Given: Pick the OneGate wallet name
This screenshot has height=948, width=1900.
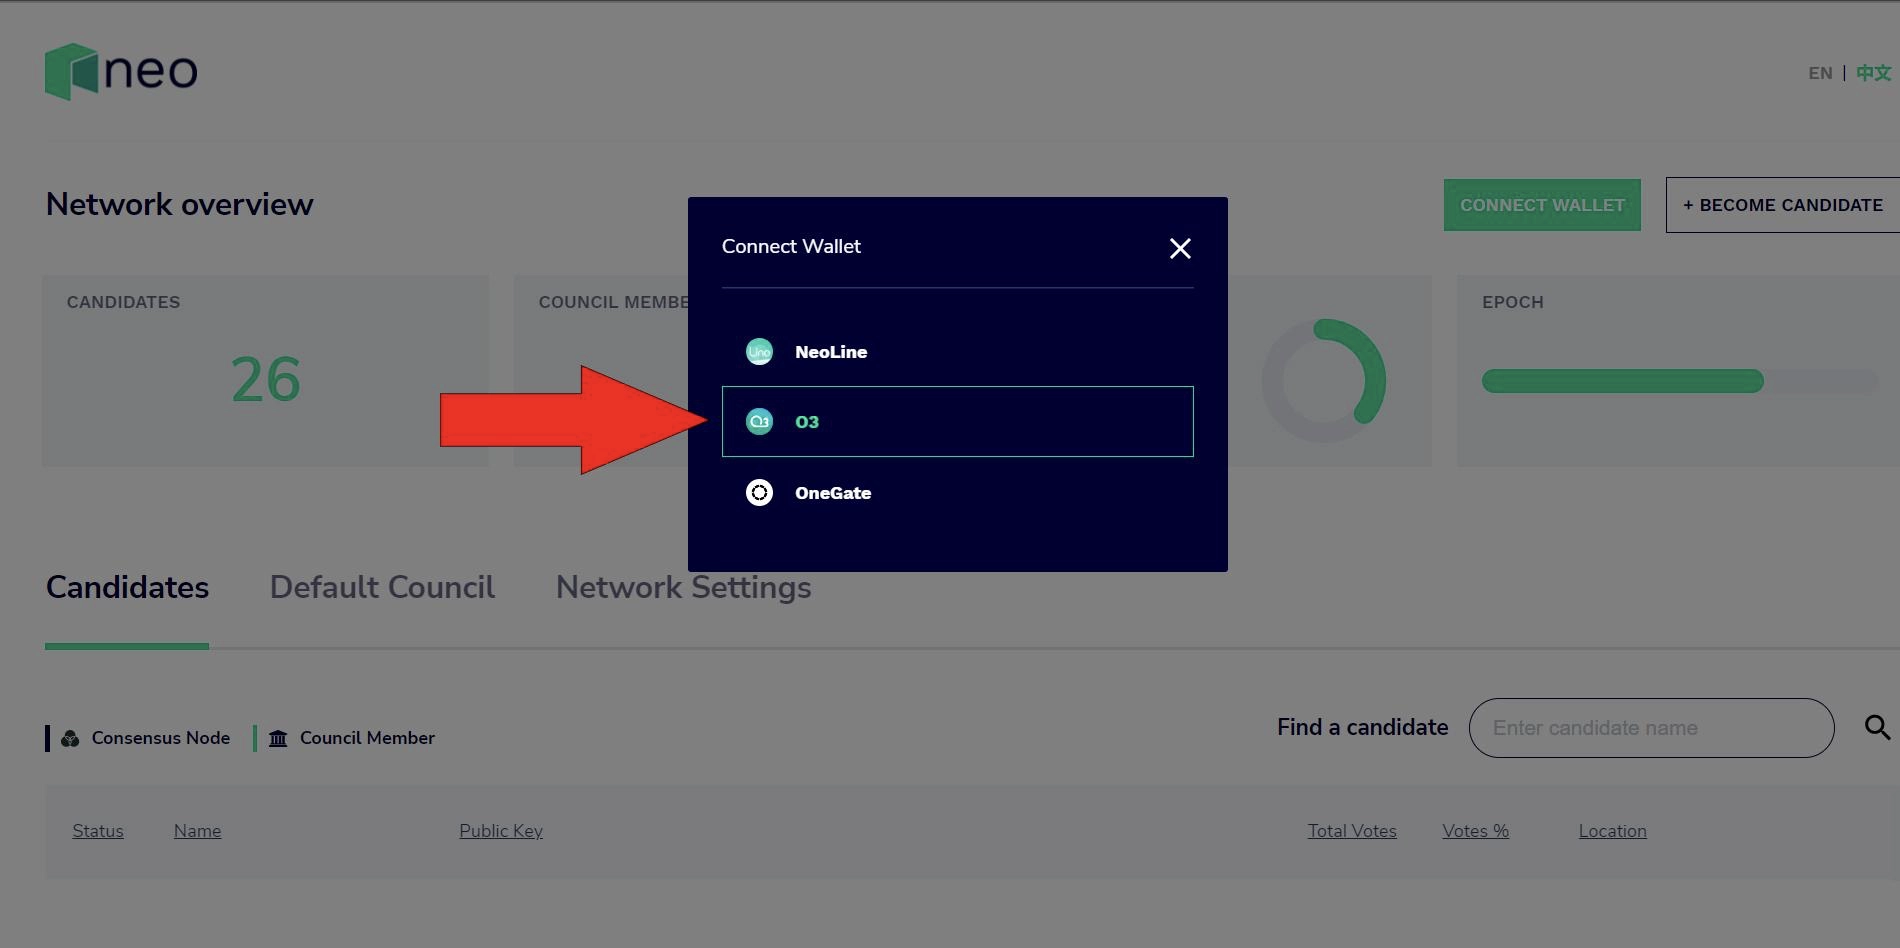Looking at the screenshot, I should coord(833,493).
